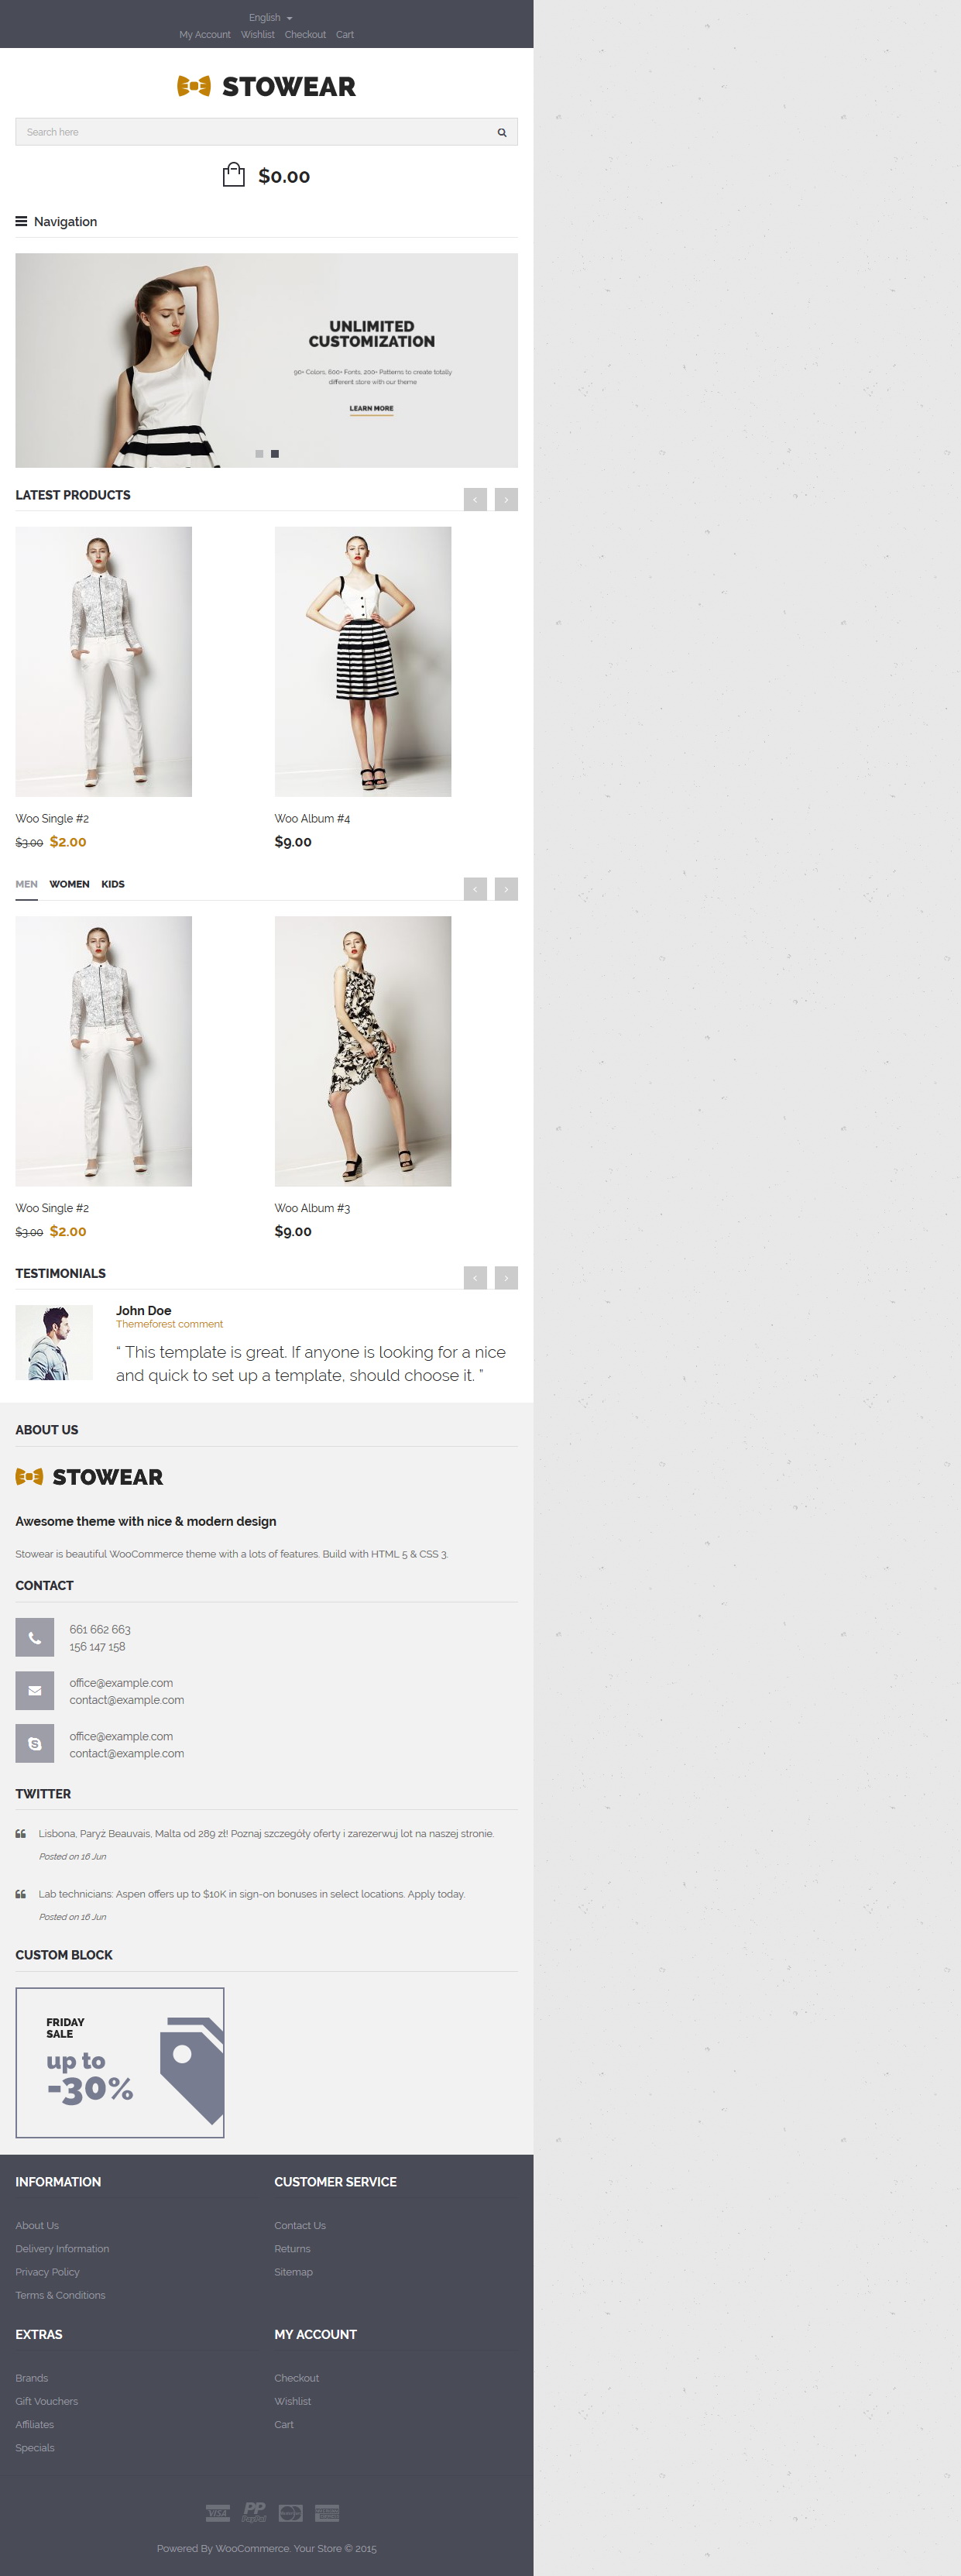Expand the English language dropdown

pyautogui.click(x=270, y=18)
